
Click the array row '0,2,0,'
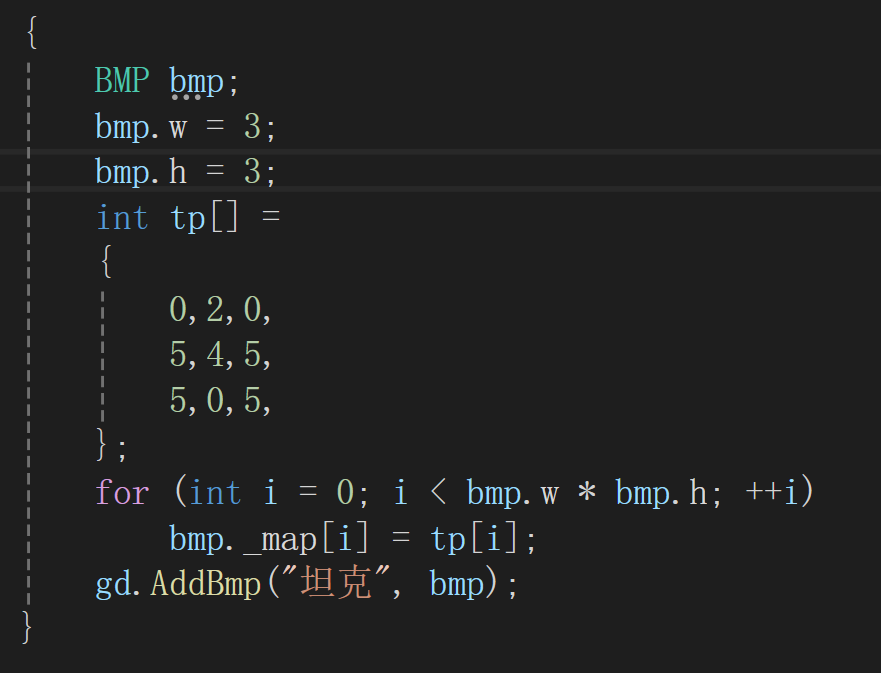pos(220,310)
